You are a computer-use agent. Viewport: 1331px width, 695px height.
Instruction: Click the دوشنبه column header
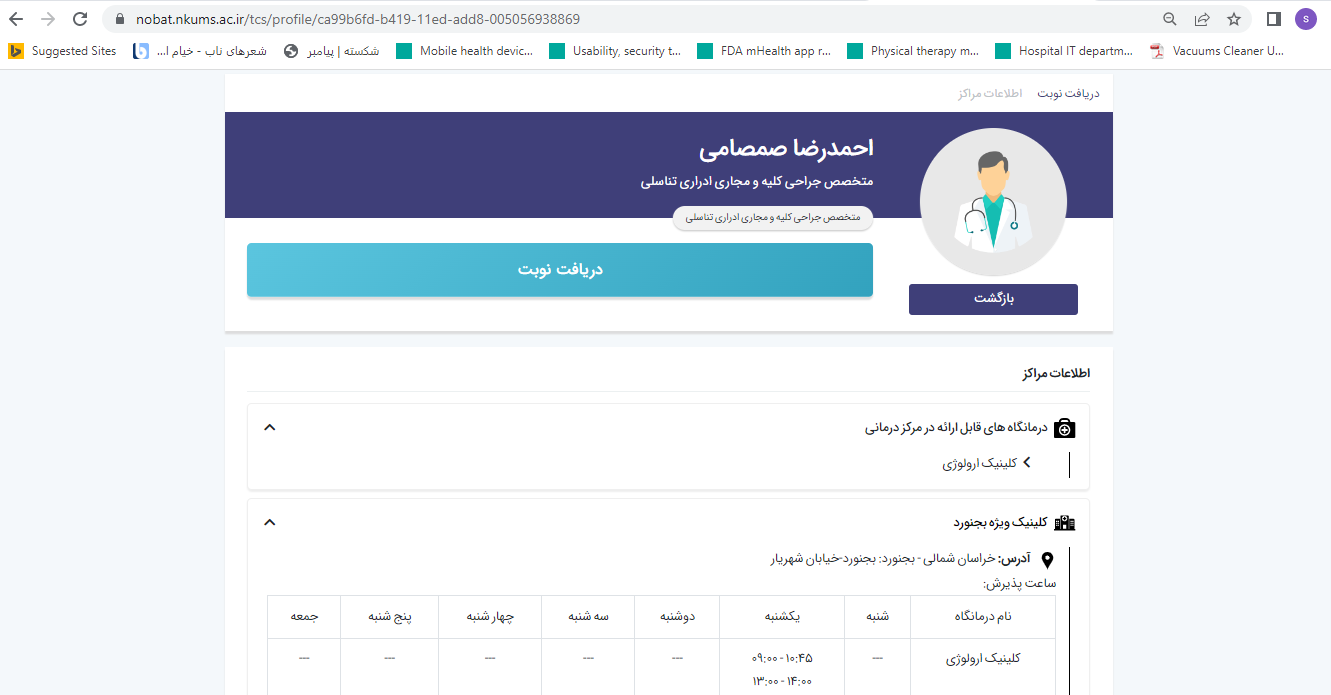pos(677,617)
